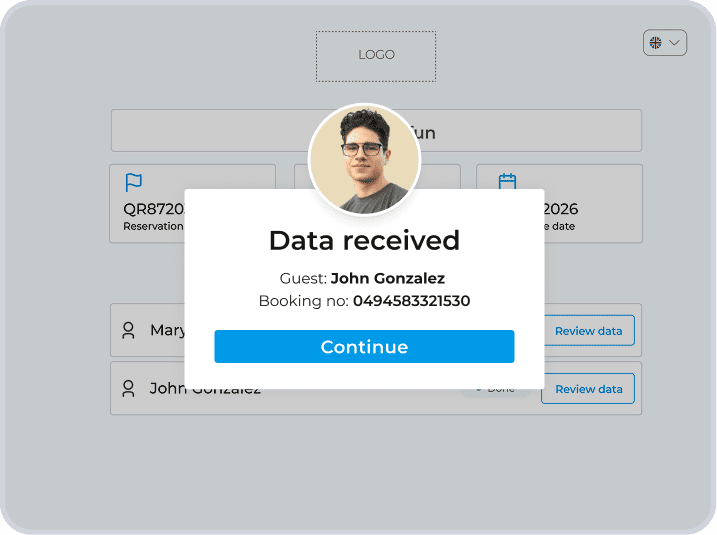Open the language selector chevron
Image resolution: width=717 pixels, height=535 pixels.
tap(674, 43)
